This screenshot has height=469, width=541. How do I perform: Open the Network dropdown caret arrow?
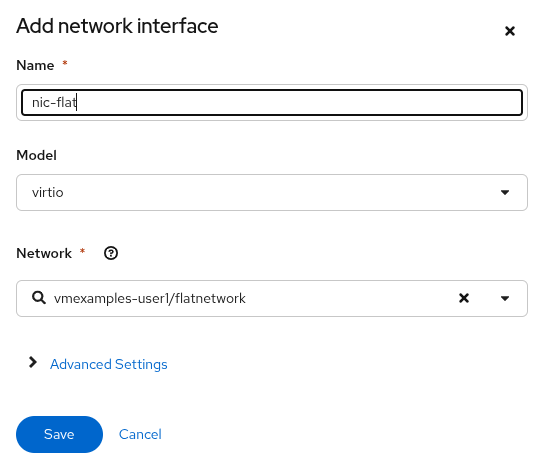505,298
